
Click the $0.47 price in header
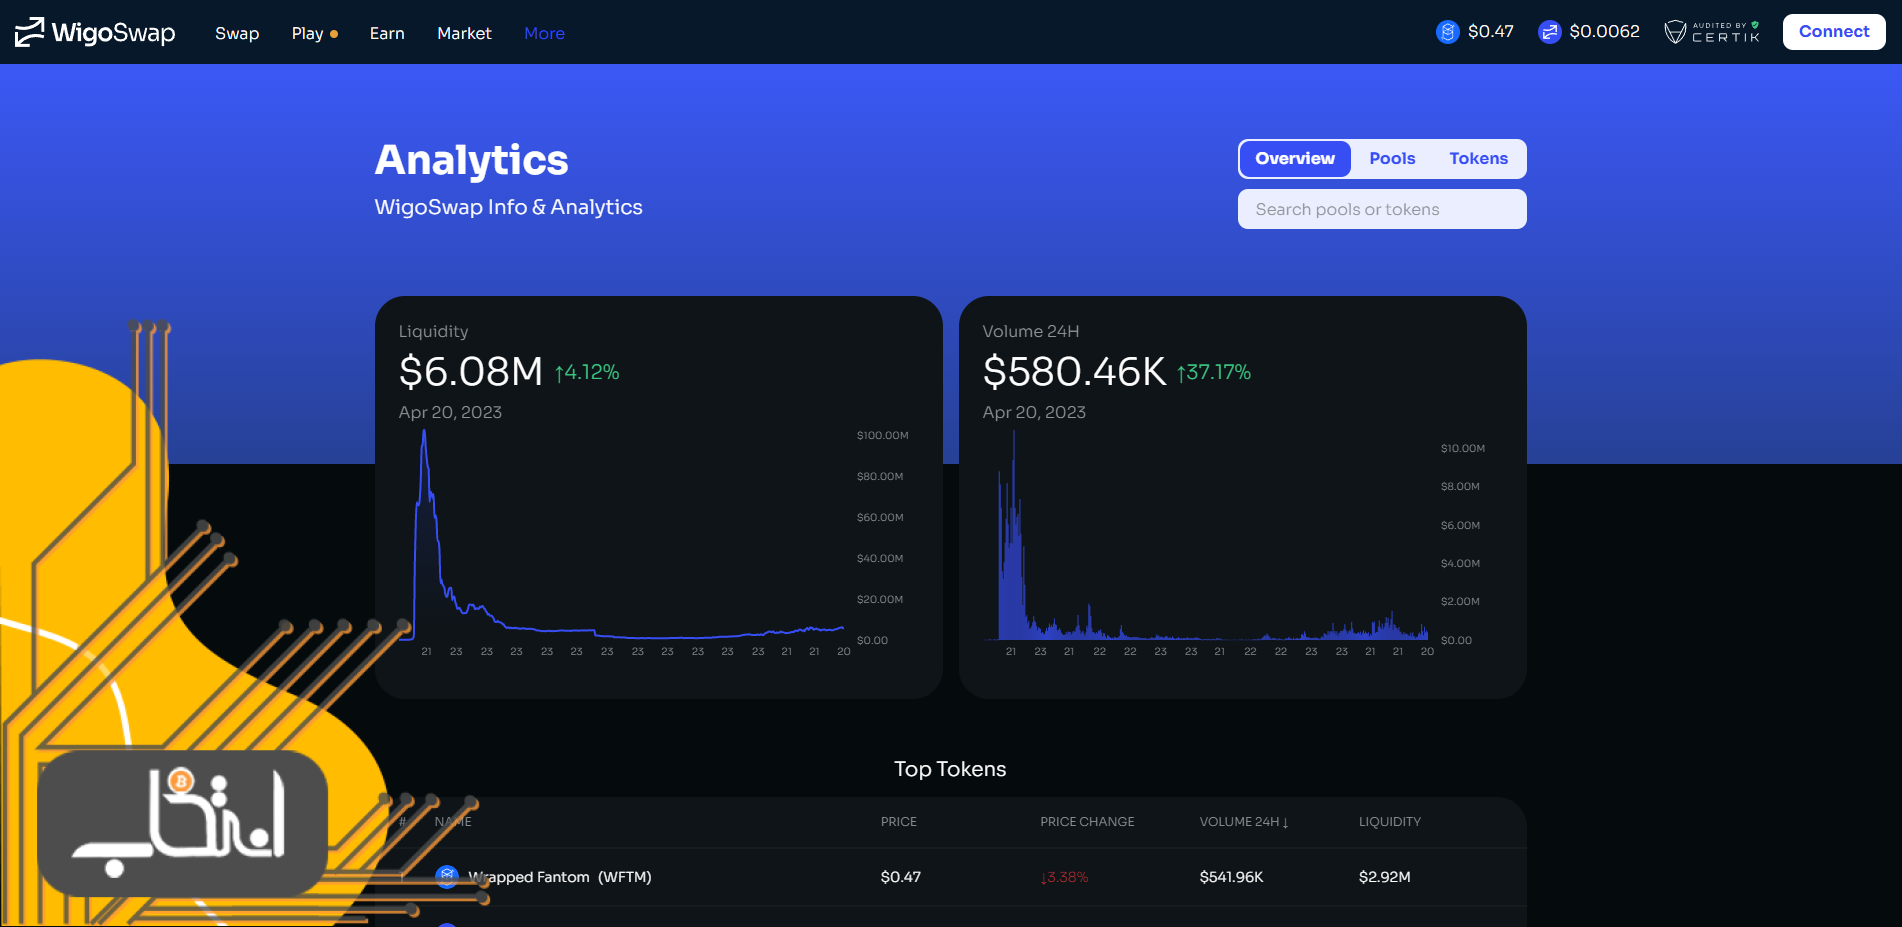click(1490, 32)
